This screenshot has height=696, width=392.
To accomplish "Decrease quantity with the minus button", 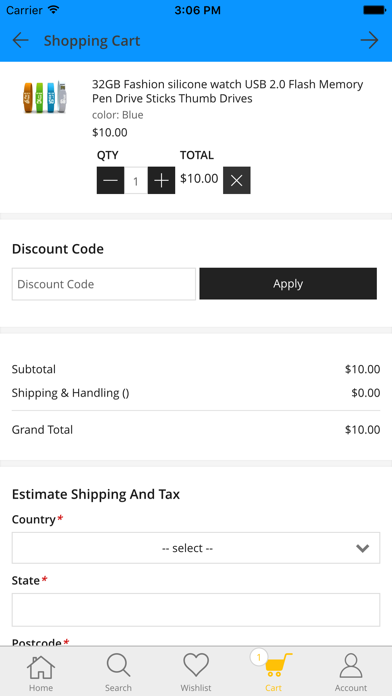I will pos(111,180).
